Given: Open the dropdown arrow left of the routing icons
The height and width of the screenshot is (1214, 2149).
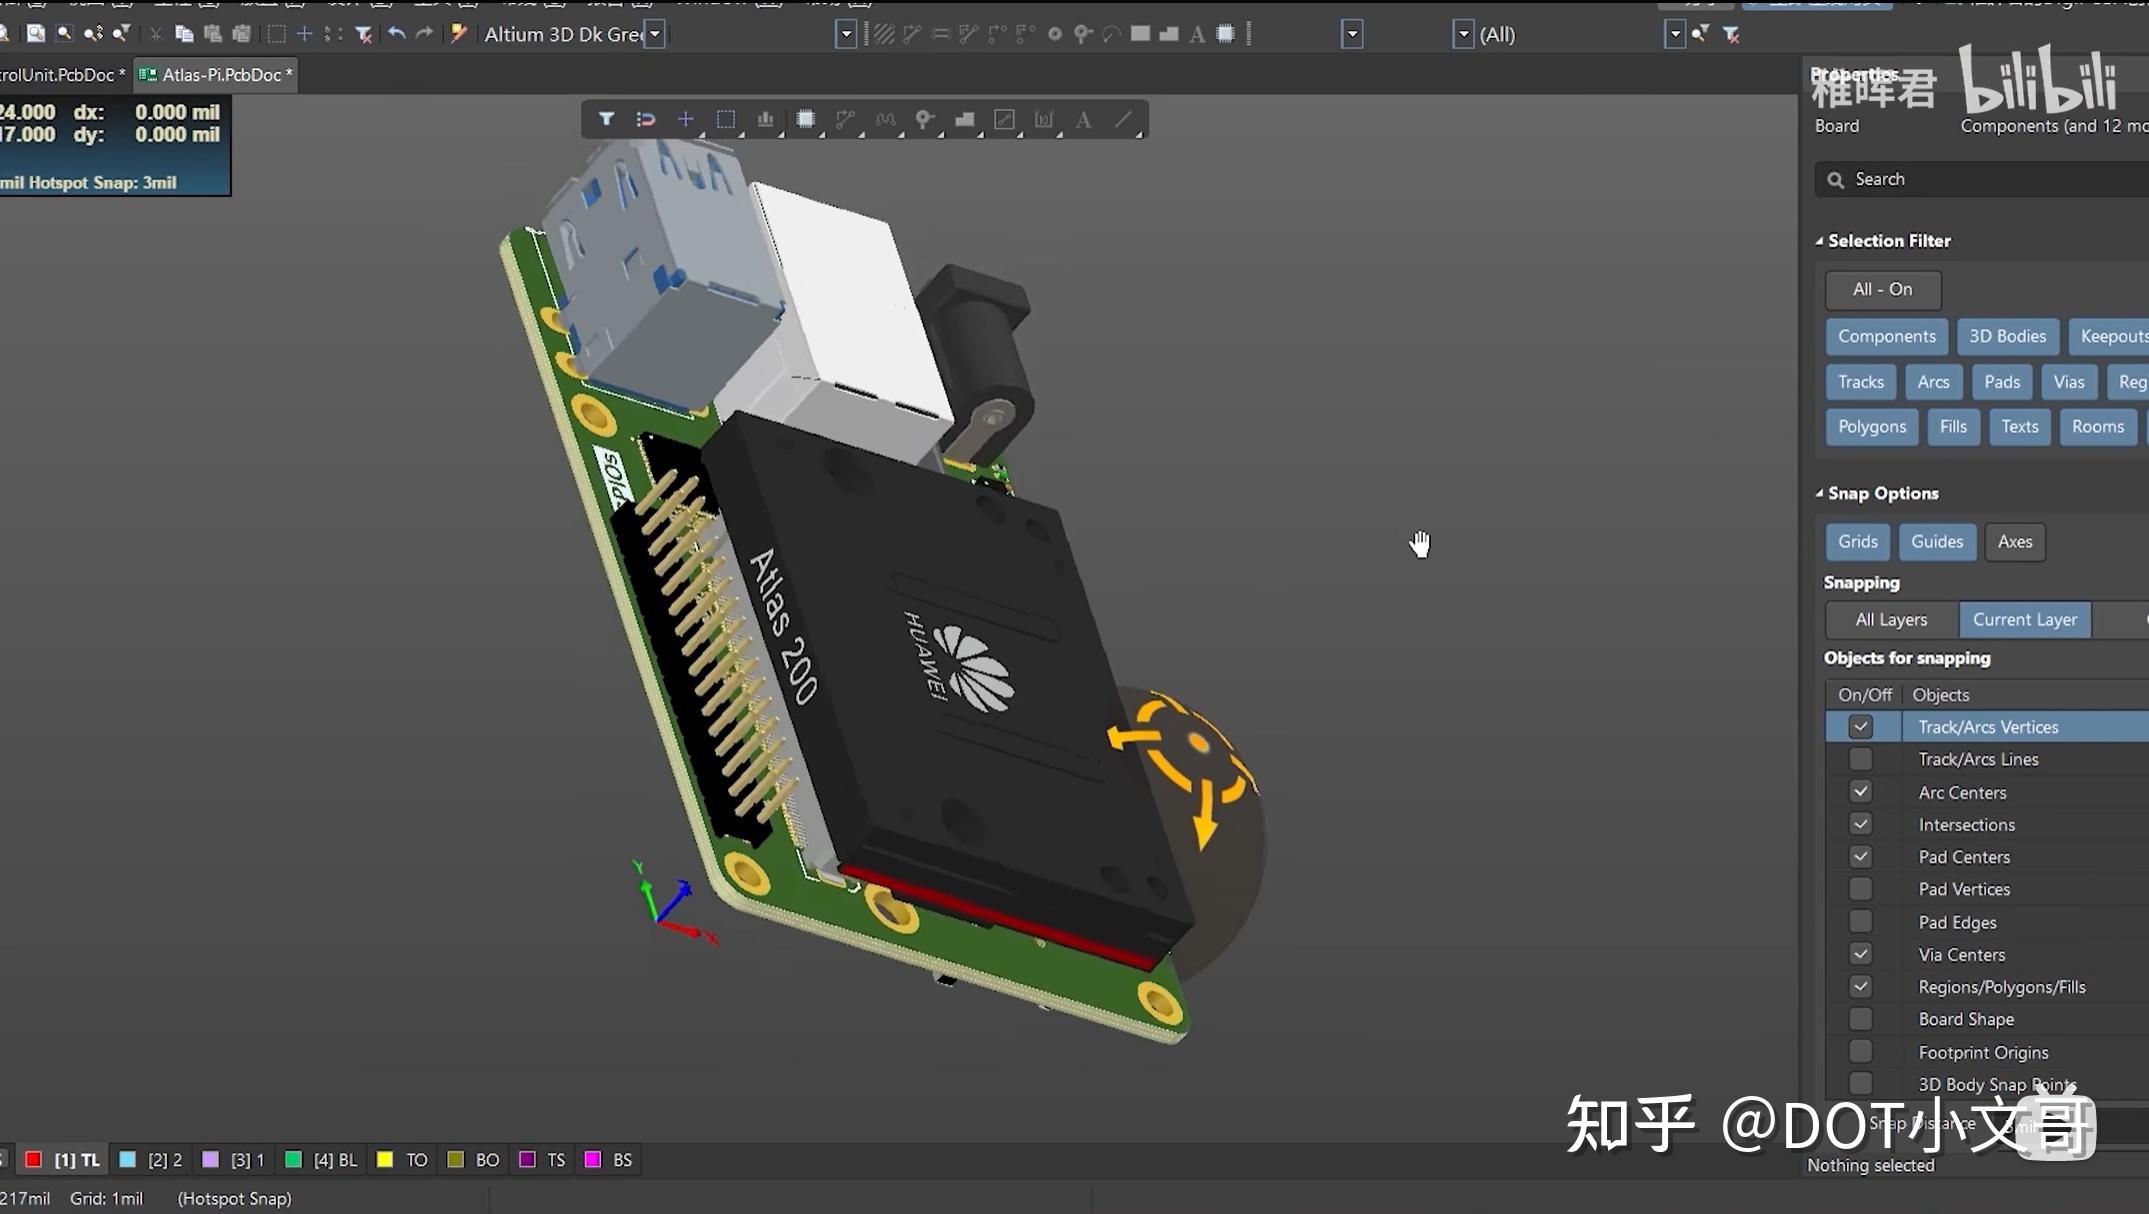Looking at the screenshot, I should [846, 34].
